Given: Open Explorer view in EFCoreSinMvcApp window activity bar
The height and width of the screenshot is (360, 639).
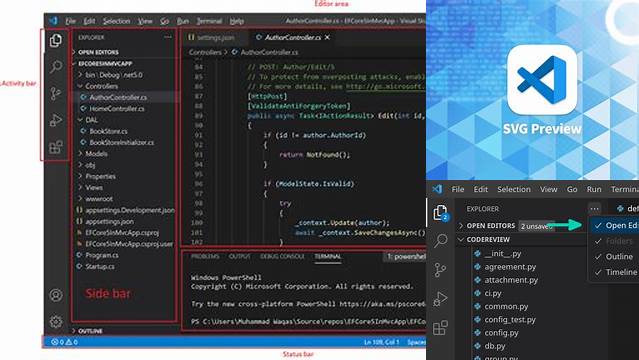Looking at the screenshot, I should [x=56, y=40].
